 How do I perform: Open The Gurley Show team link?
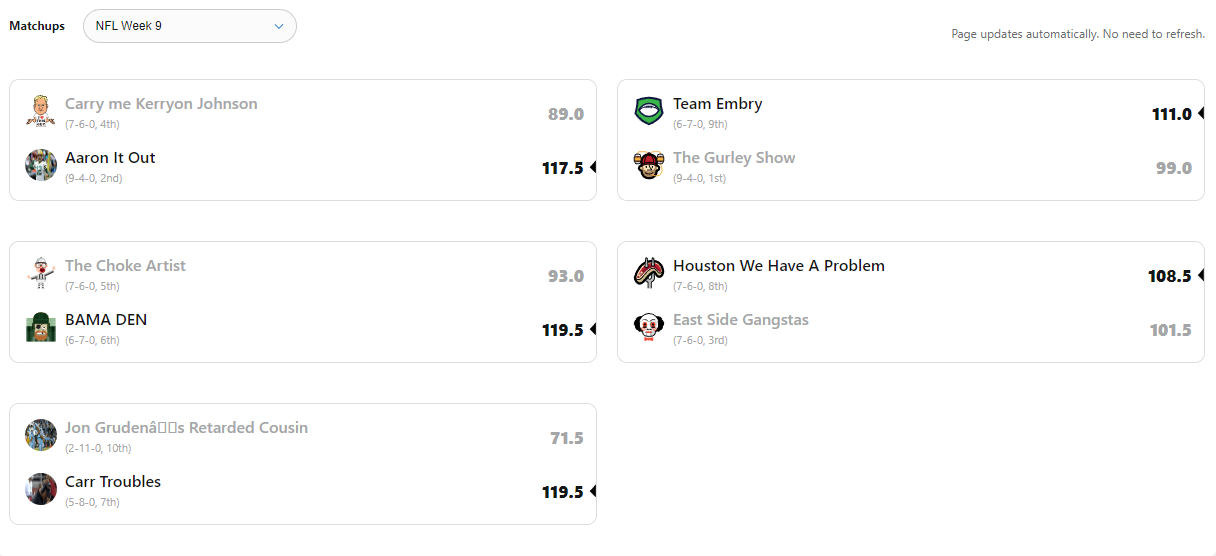pyautogui.click(x=734, y=158)
